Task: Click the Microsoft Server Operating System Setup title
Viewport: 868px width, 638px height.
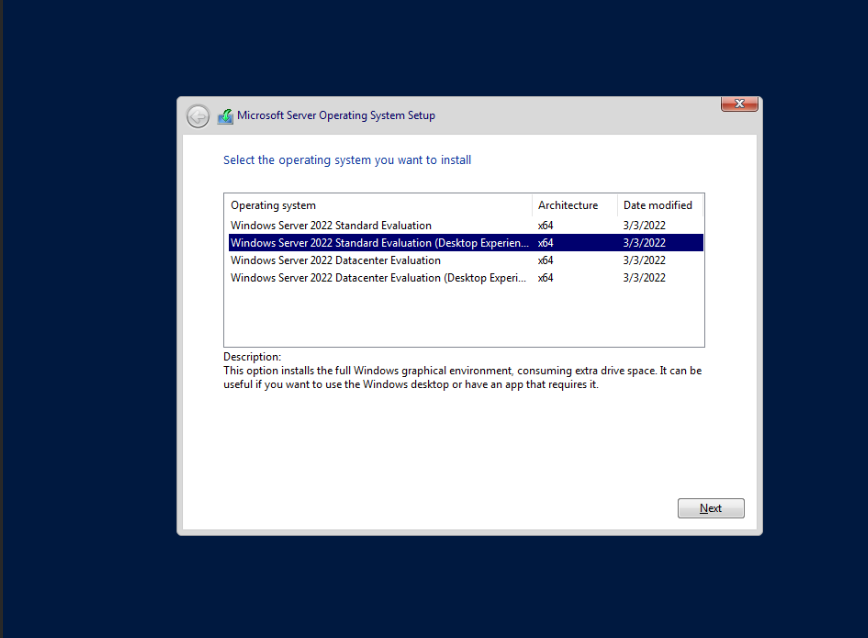Action: 336,116
